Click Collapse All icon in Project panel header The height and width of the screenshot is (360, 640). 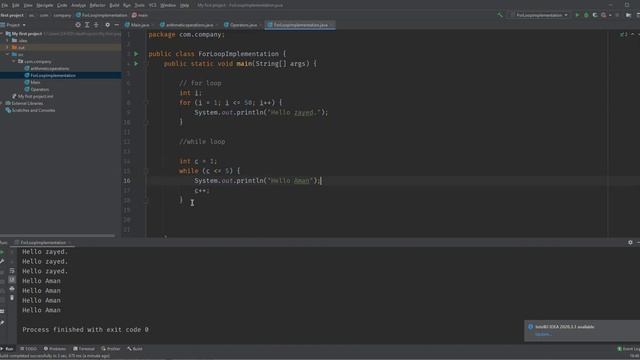96,25
